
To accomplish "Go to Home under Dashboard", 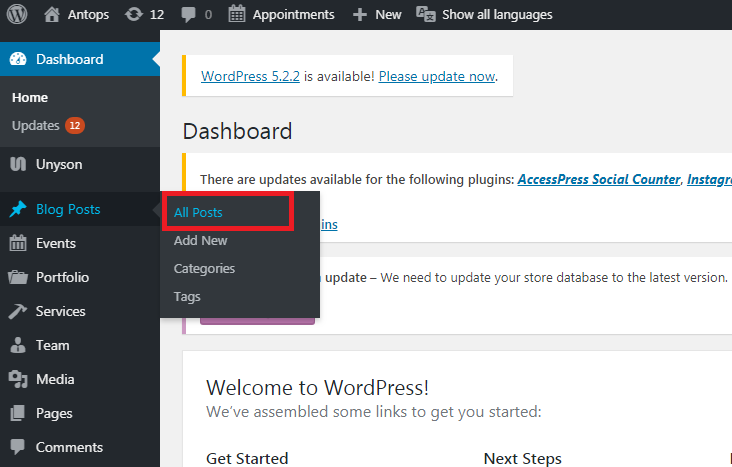I will click(x=30, y=98).
